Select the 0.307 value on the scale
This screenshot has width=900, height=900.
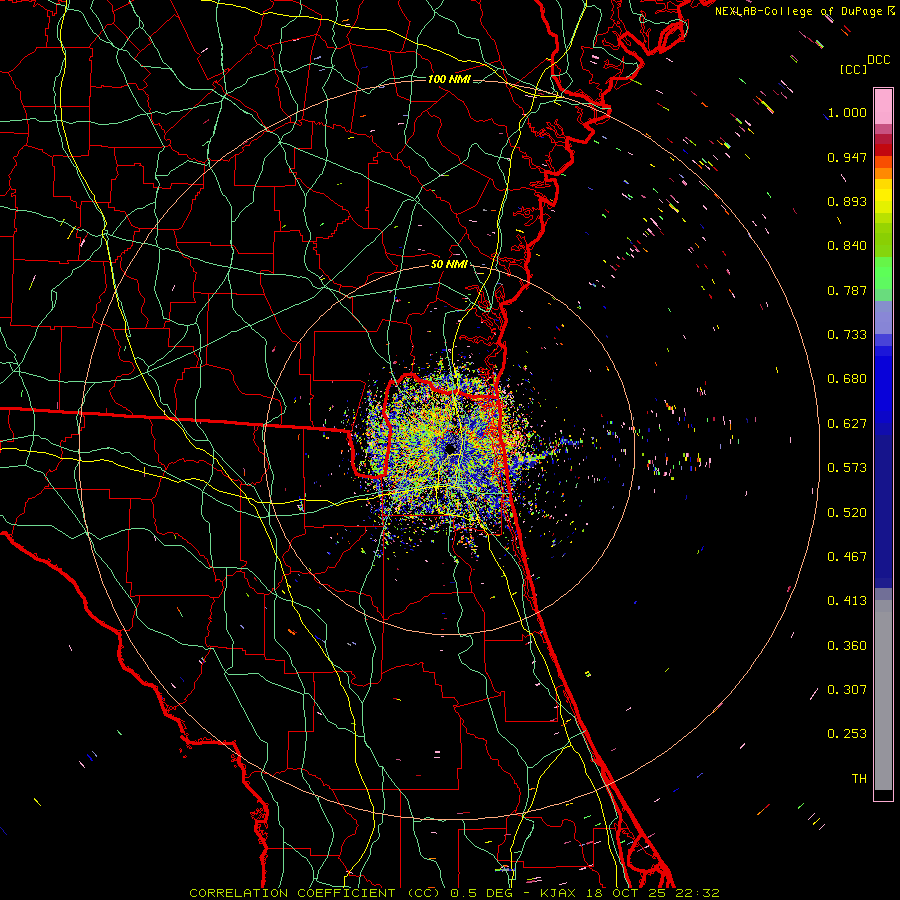pyautogui.click(x=847, y=690)
